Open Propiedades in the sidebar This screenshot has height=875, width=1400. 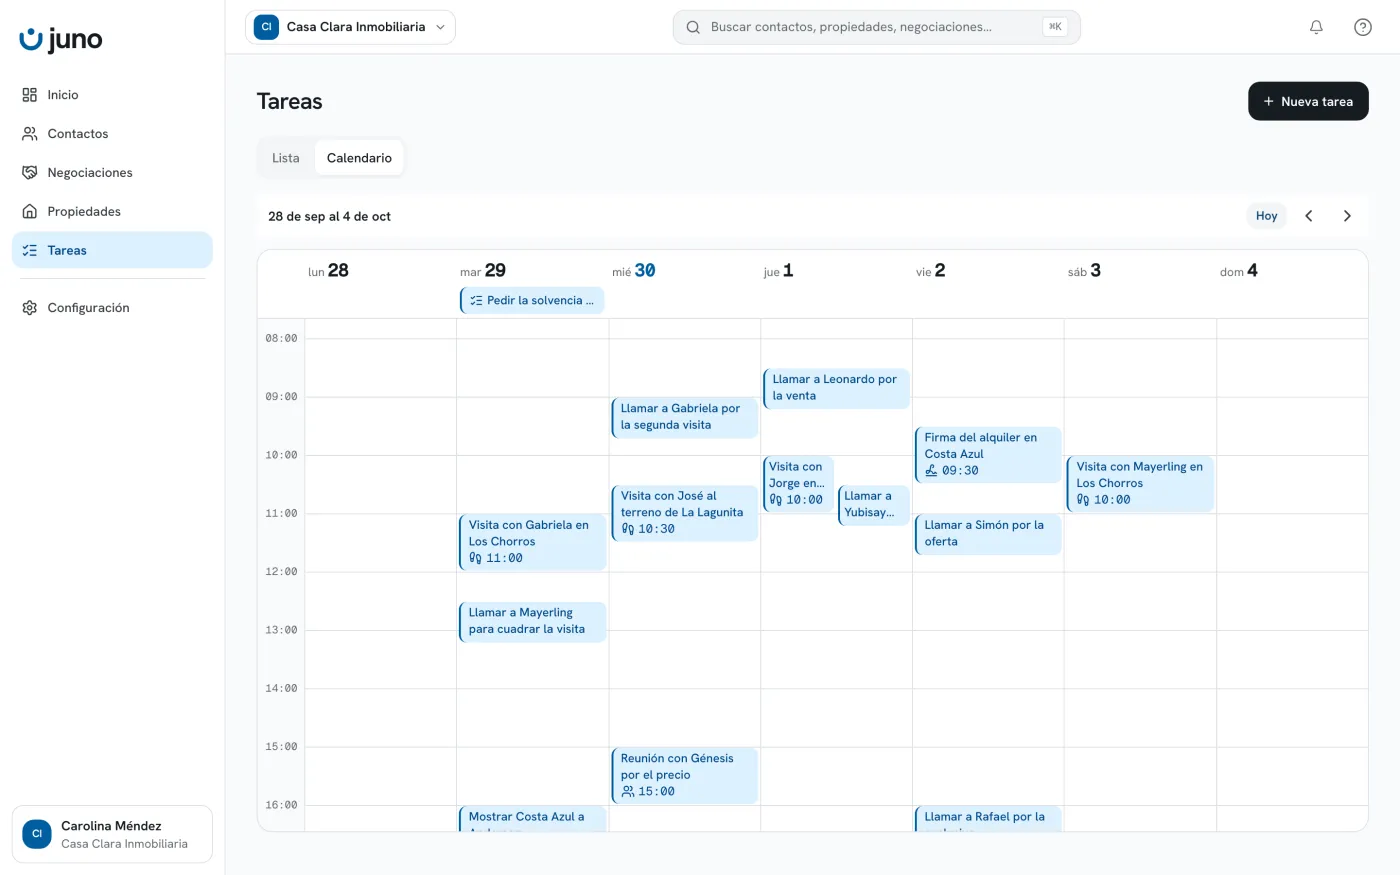point(112,212)
